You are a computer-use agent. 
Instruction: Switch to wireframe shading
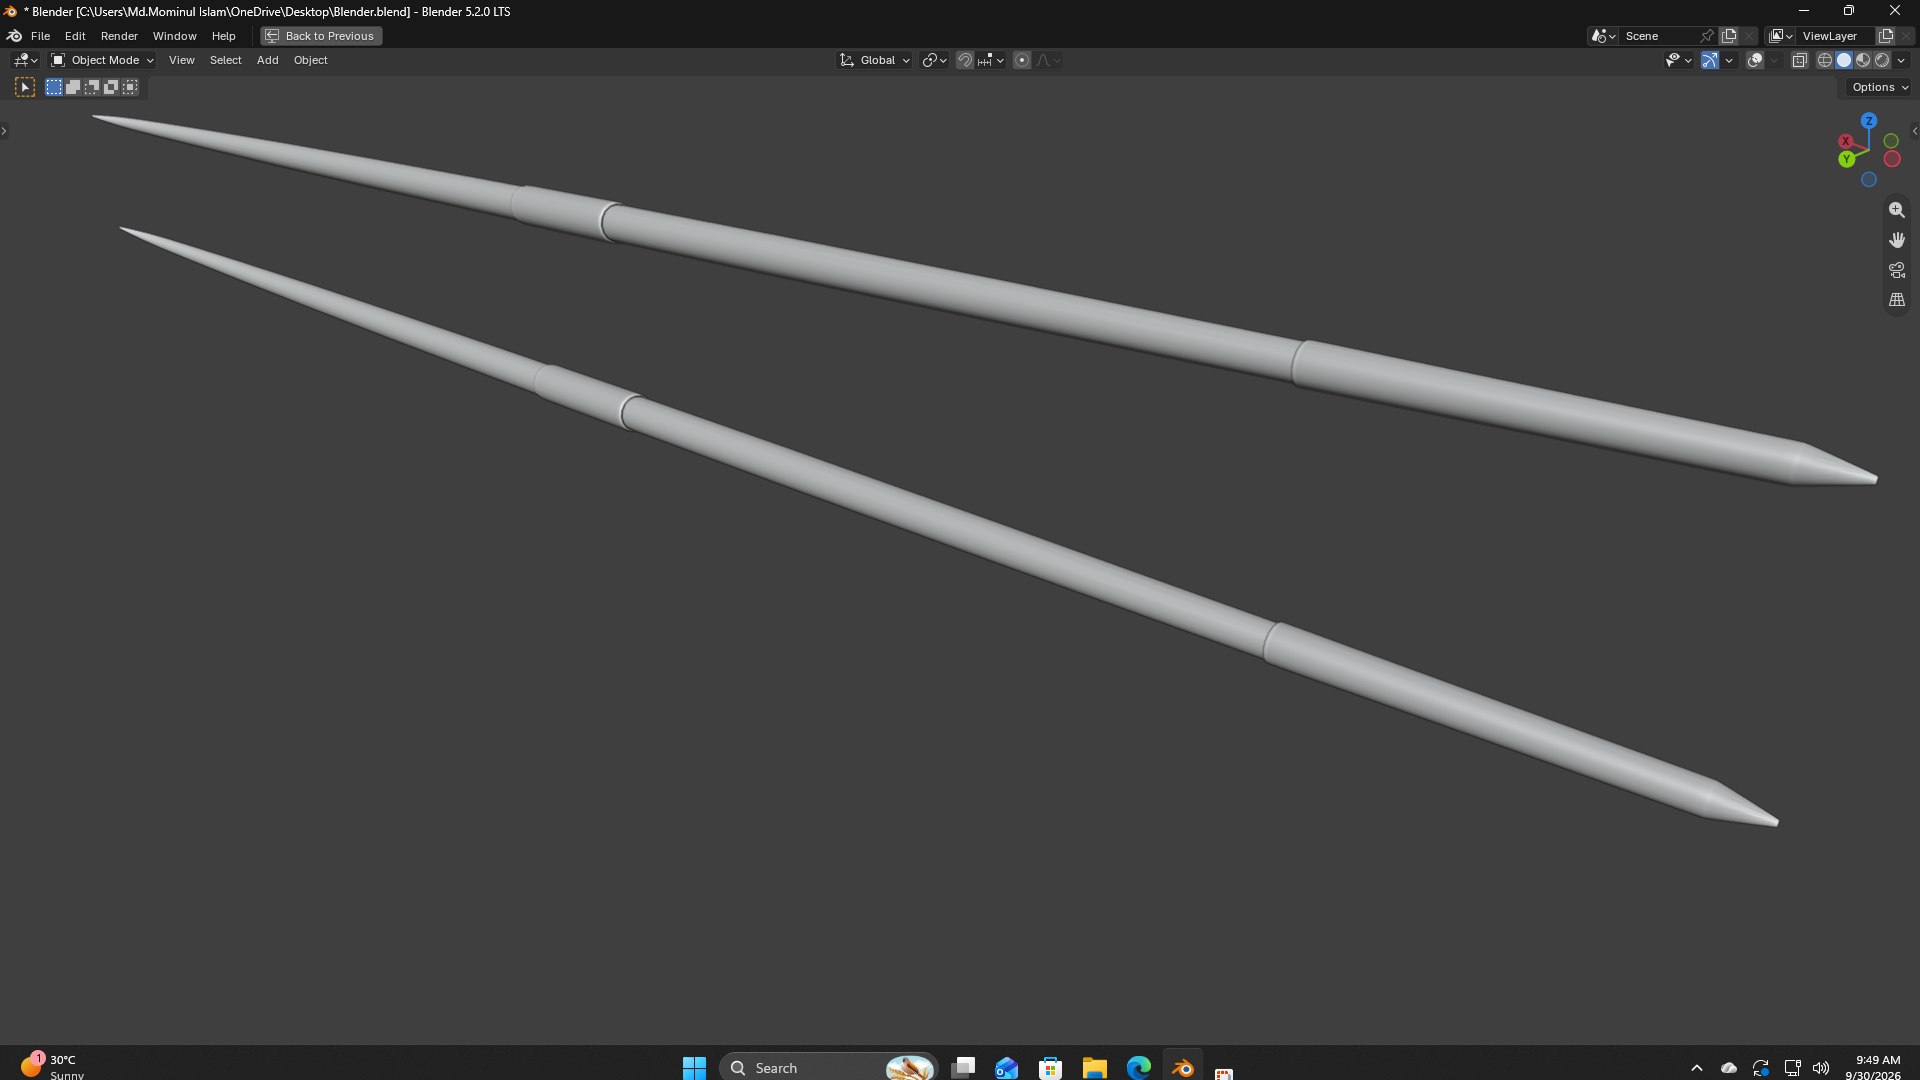pyautogui.click(x=1824, y=61)
